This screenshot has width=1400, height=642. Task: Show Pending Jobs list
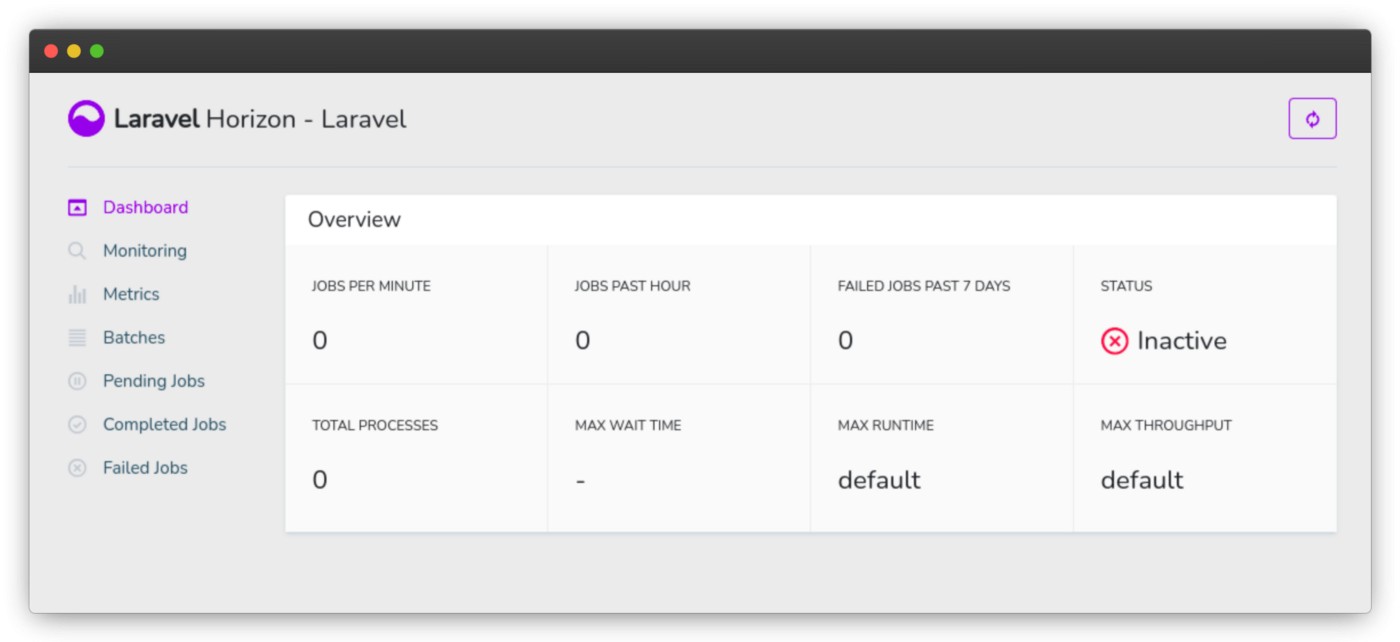point(154,381)
